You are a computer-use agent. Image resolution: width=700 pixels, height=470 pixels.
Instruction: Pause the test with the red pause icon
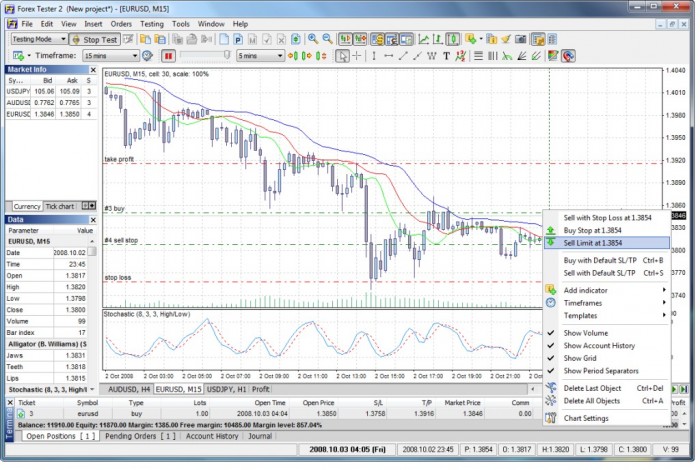pyautogui.click(x=168, y=56)
